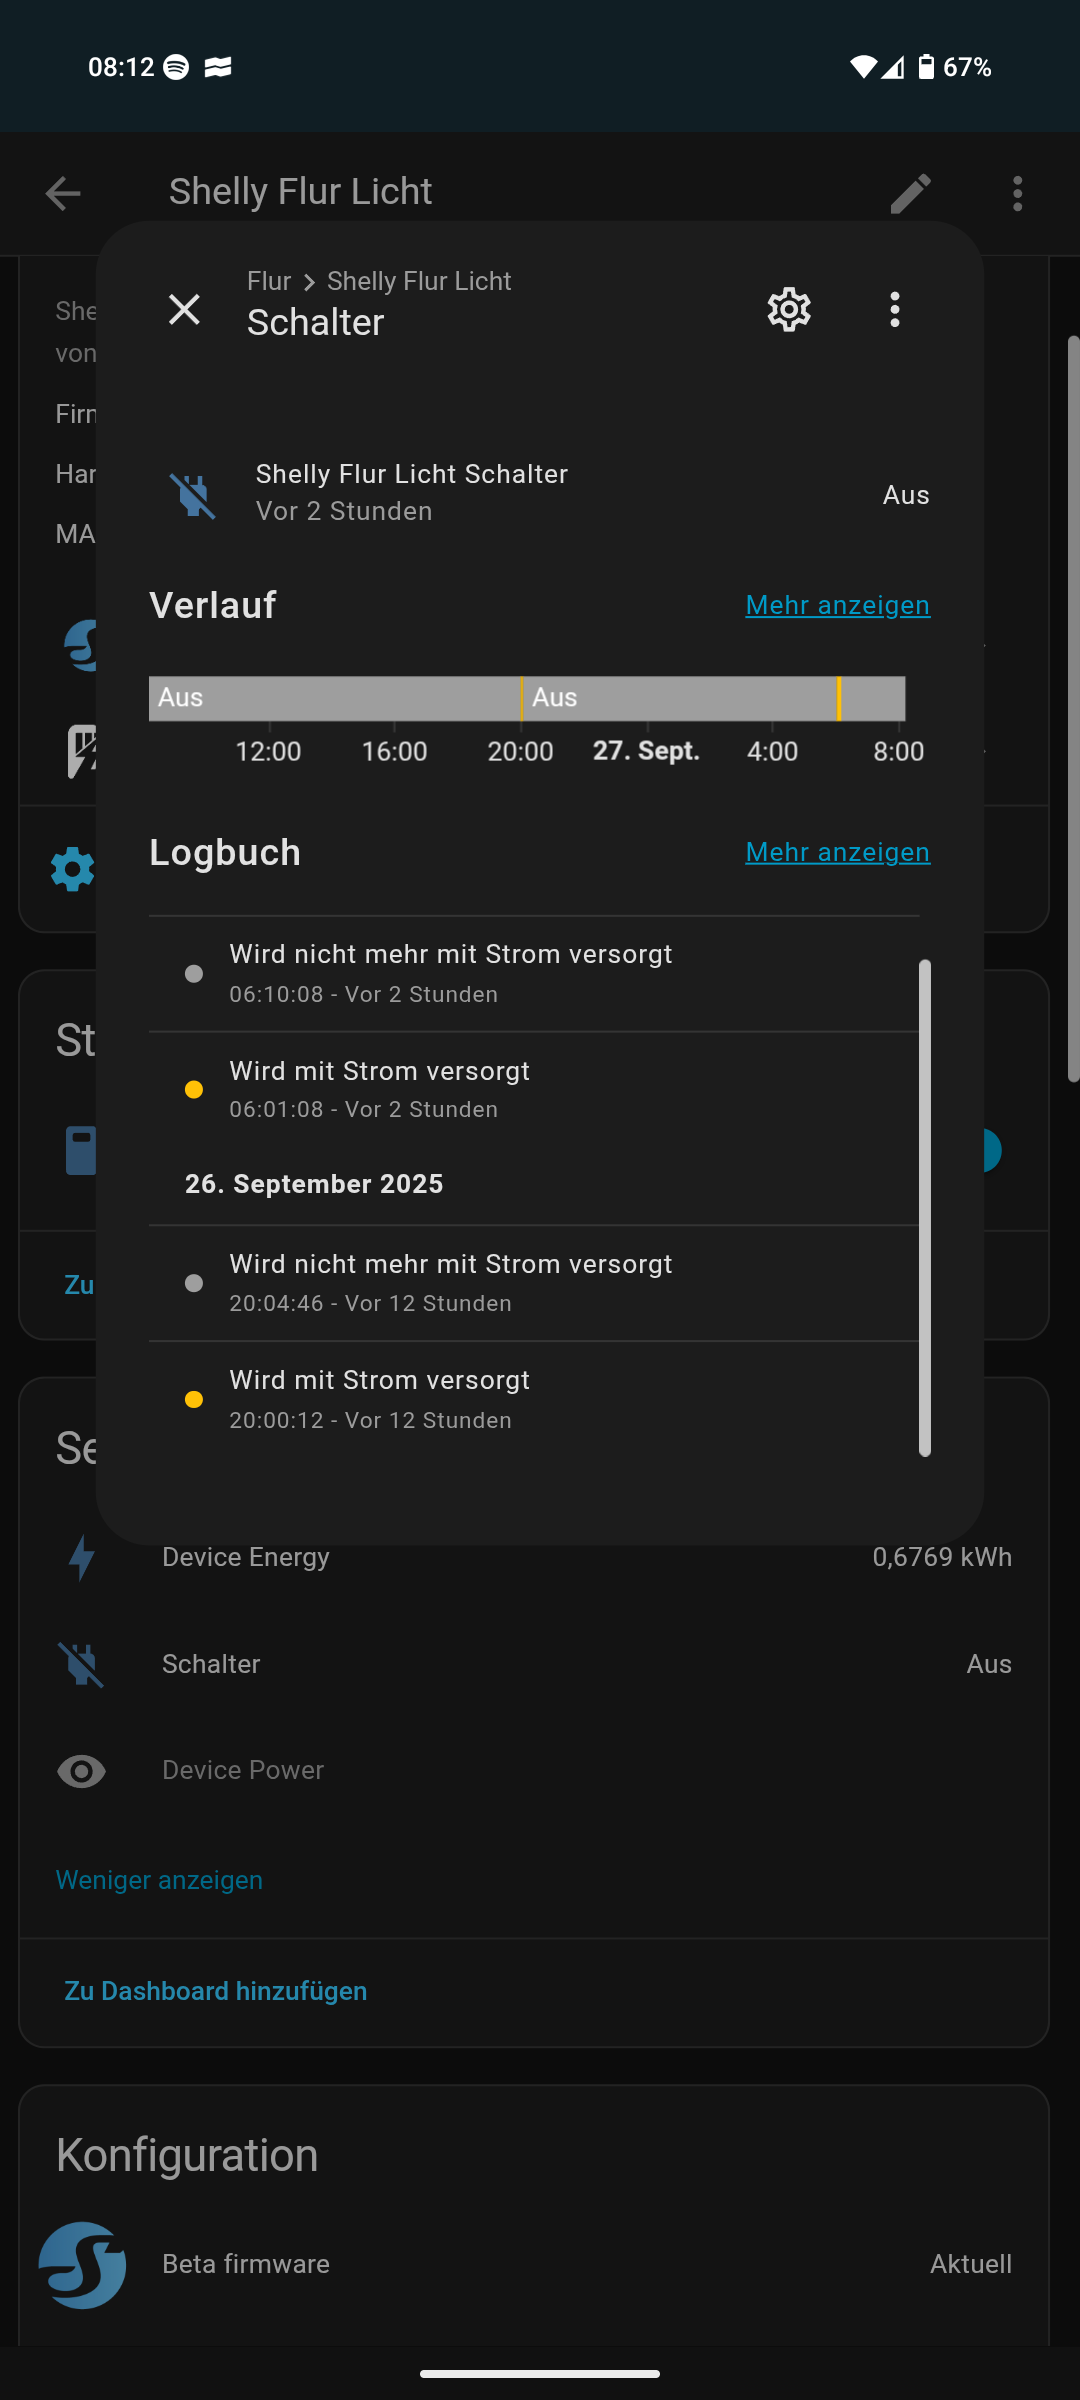Collapse sensors with Weniger anzeigen
Image resolution: width=1080 pixels, height=2400 pixels.
pos(159,1880)
